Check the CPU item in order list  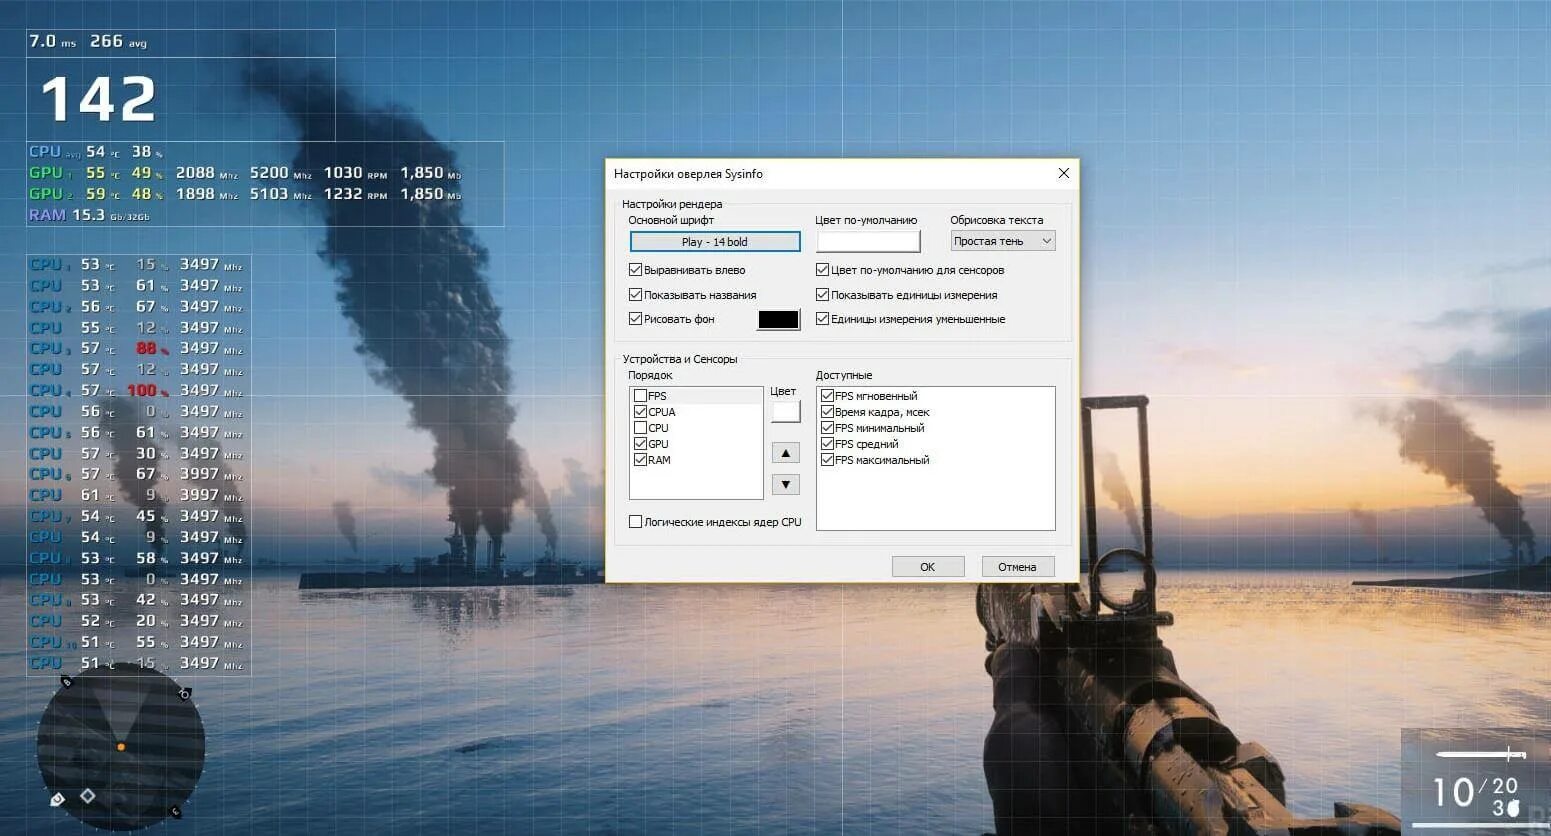[640, 428]
